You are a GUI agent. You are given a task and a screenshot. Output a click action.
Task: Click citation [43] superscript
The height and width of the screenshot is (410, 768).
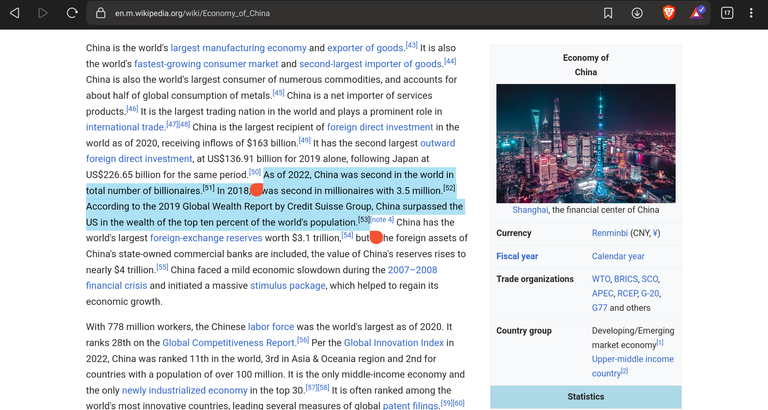pyautogui.click(x=411, y=45)
